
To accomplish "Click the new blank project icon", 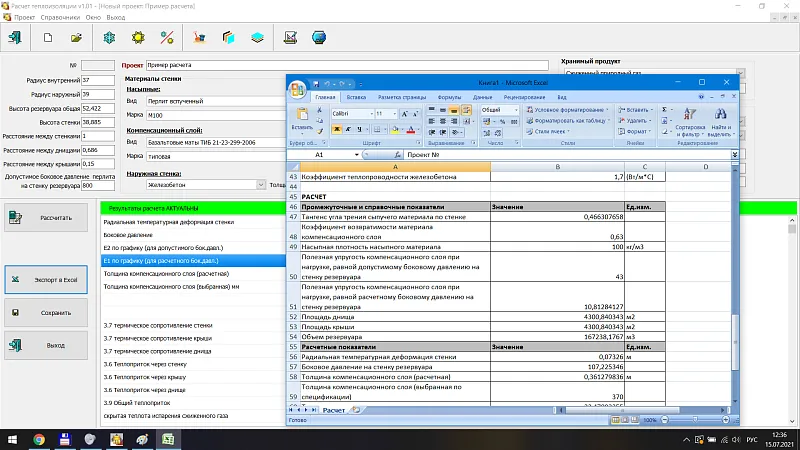I will [x=47, y=38].
